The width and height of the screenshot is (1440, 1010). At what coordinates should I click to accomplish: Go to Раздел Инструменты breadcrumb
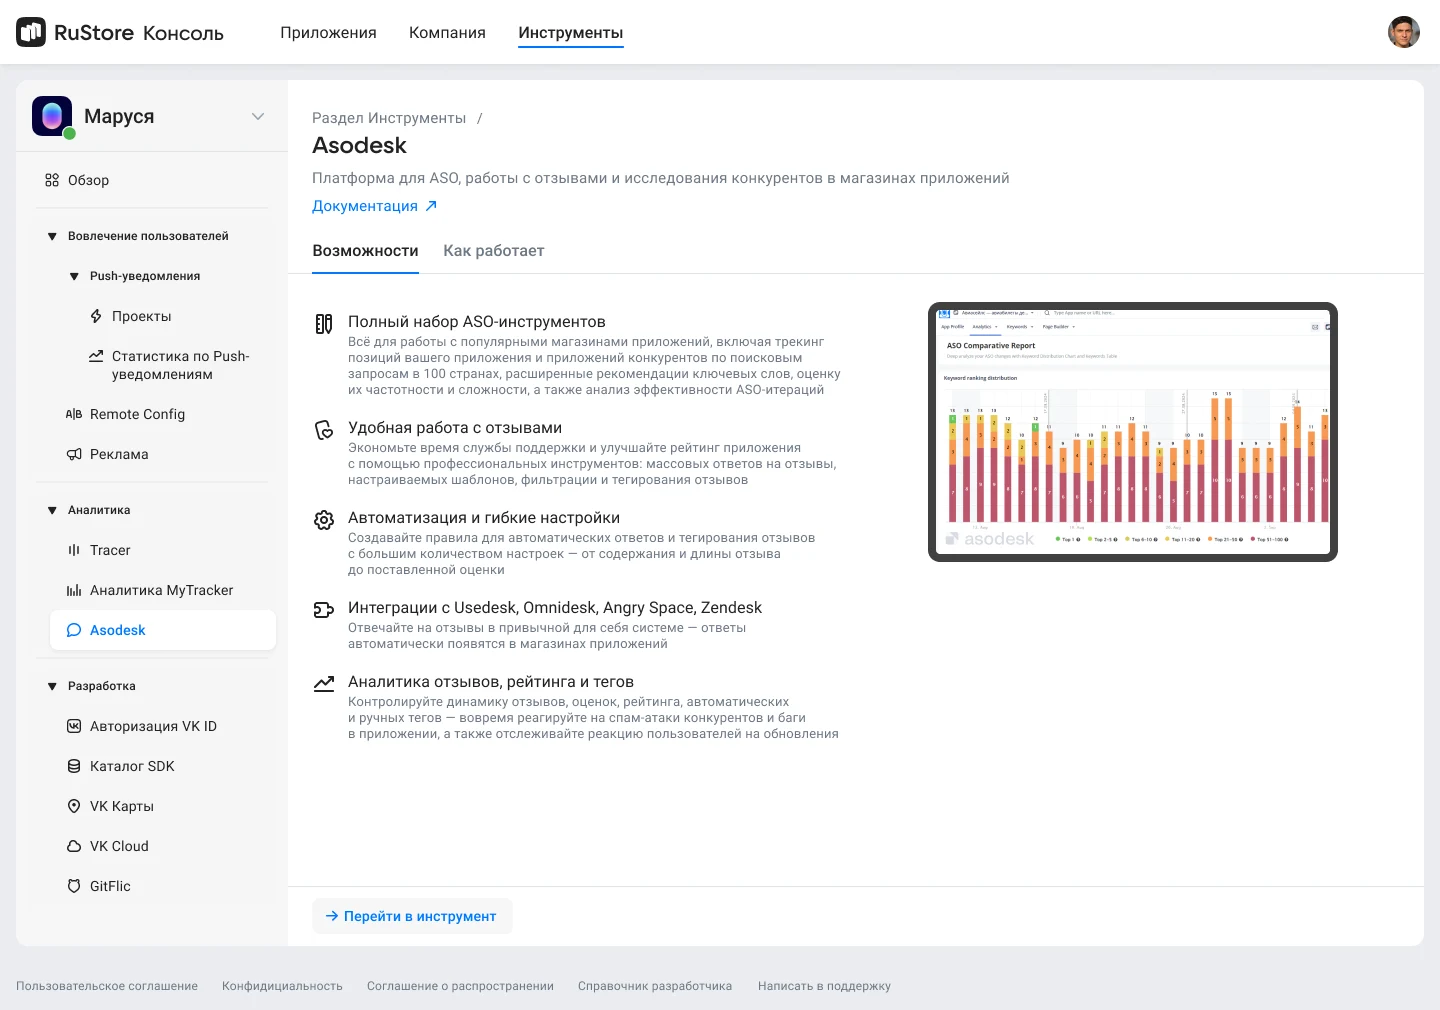(x=389, y=118)
